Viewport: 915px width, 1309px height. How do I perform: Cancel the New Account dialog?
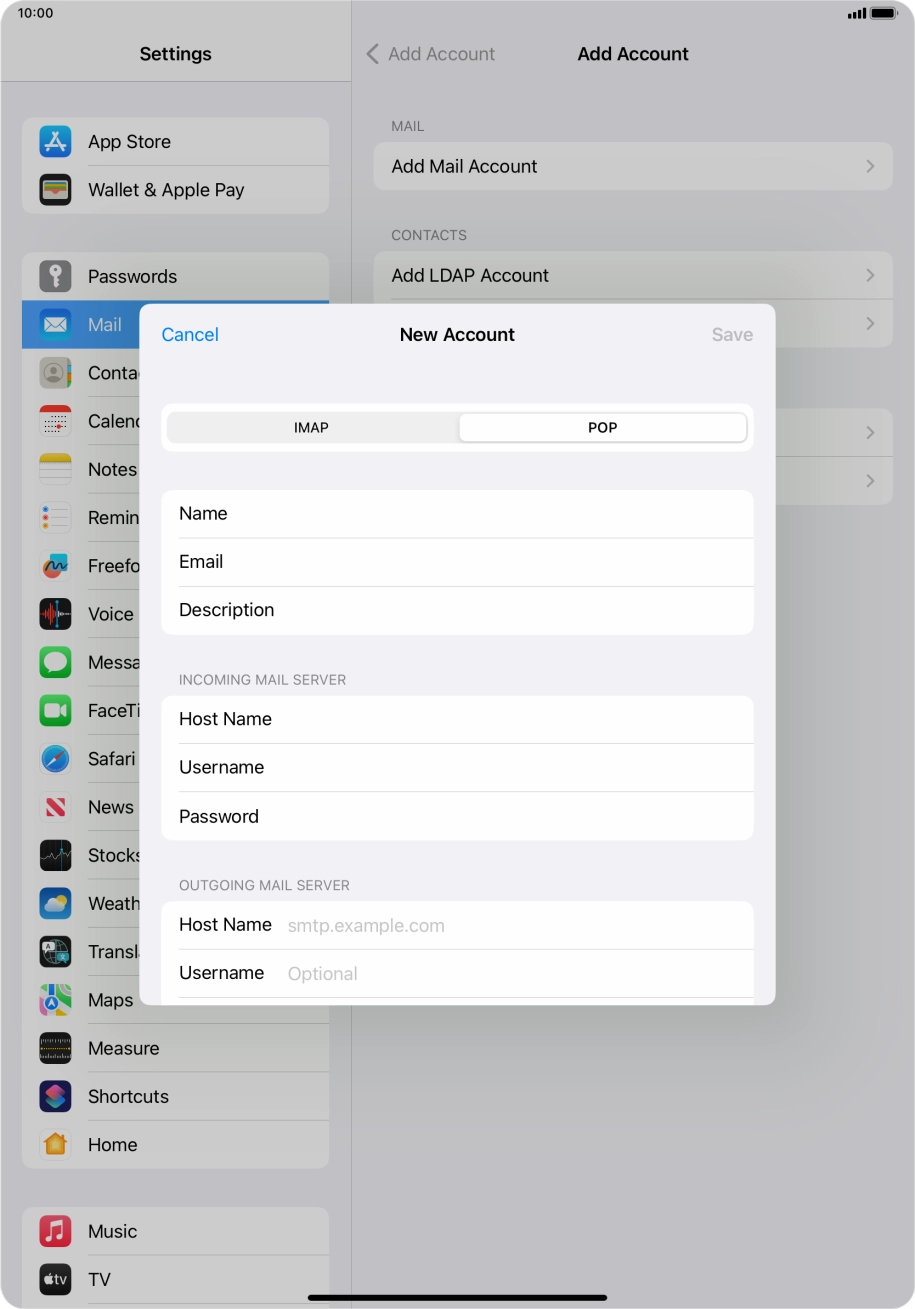click(x=190, y=334)
